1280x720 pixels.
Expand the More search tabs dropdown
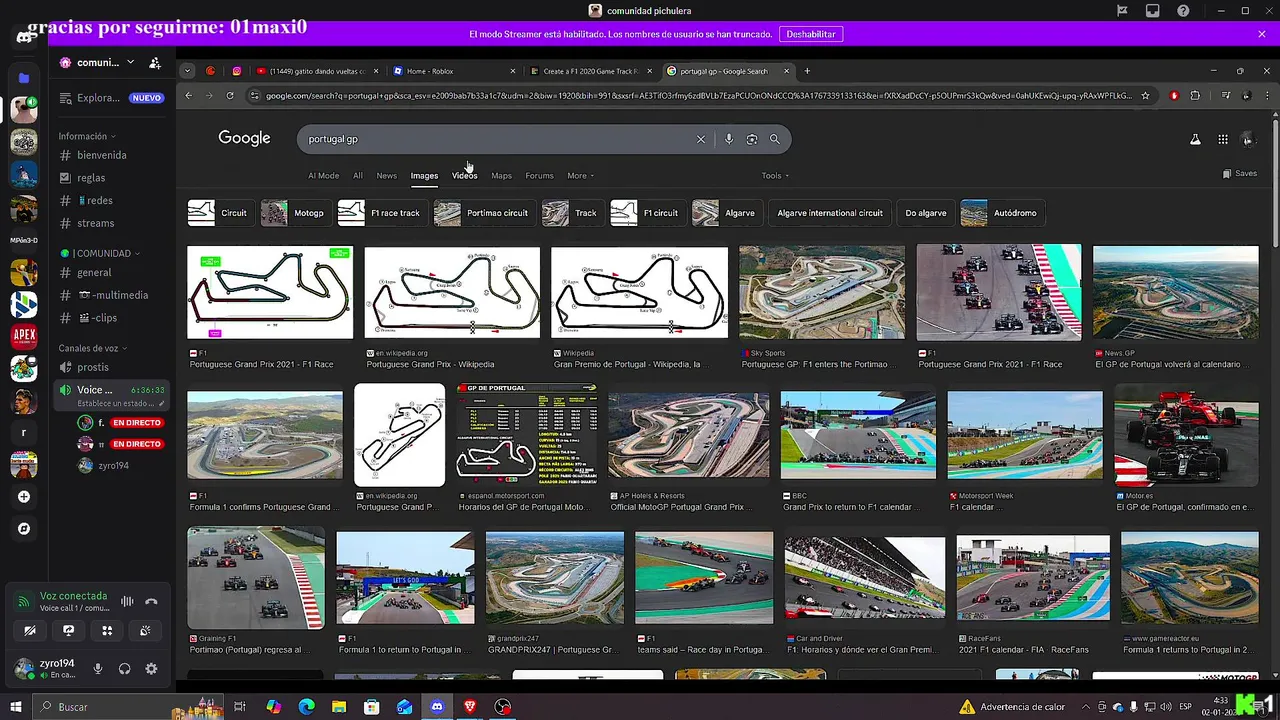point(580,176)
